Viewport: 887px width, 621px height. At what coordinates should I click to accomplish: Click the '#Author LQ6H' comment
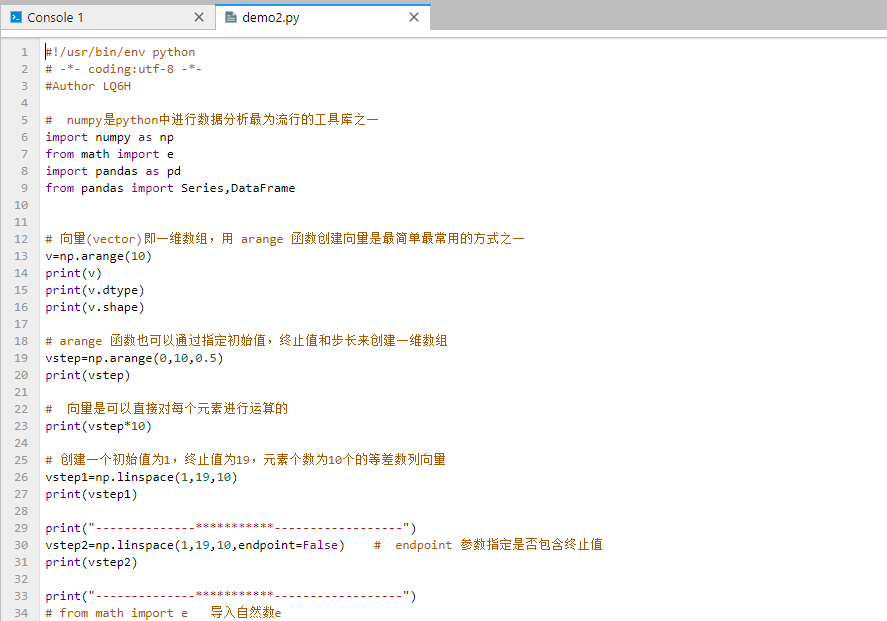pos(88,86)
